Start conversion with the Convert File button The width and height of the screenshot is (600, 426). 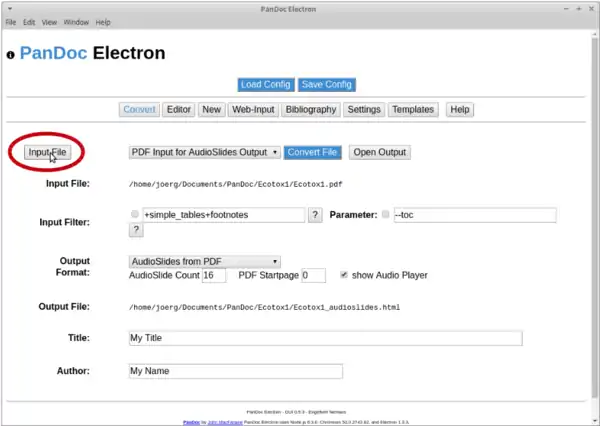pyautogui.click(x=313, y=152)
